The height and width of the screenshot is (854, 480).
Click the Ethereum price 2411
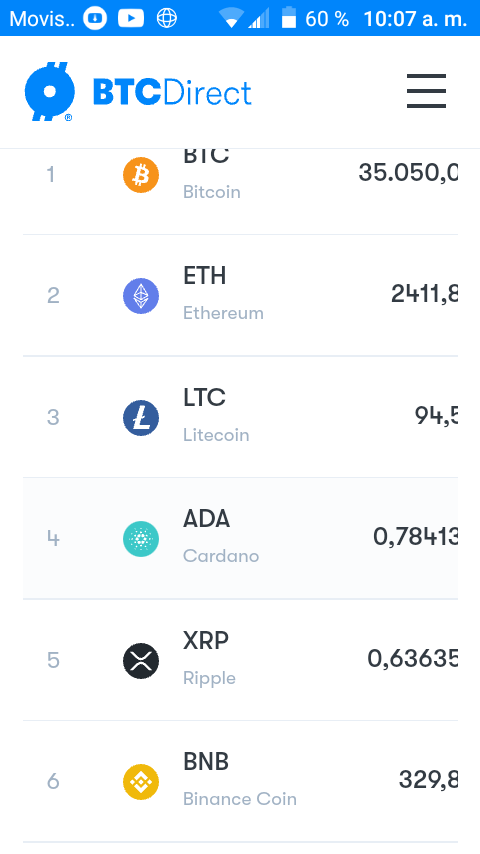pos(424,294)
